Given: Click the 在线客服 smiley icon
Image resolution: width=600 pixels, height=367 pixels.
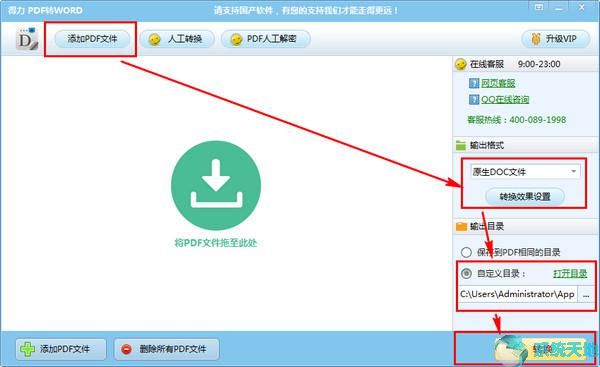Looking at the screenshot, I should pyautogui.click(x=461, y=64).
